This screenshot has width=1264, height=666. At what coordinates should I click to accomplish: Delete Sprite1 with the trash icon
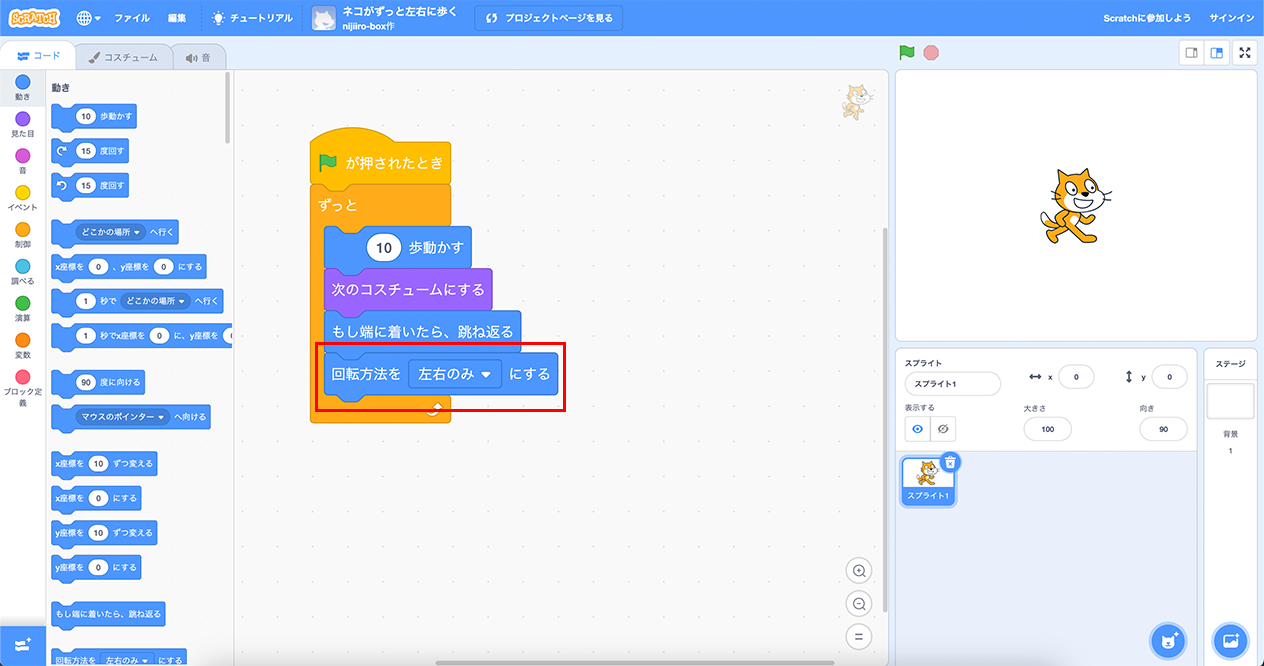tap(950, 462)
